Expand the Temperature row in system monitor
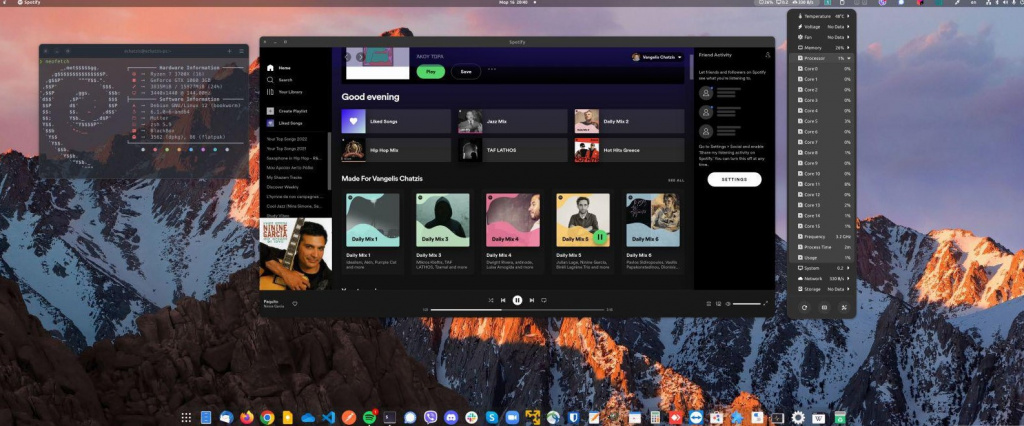 click(824, 17)
